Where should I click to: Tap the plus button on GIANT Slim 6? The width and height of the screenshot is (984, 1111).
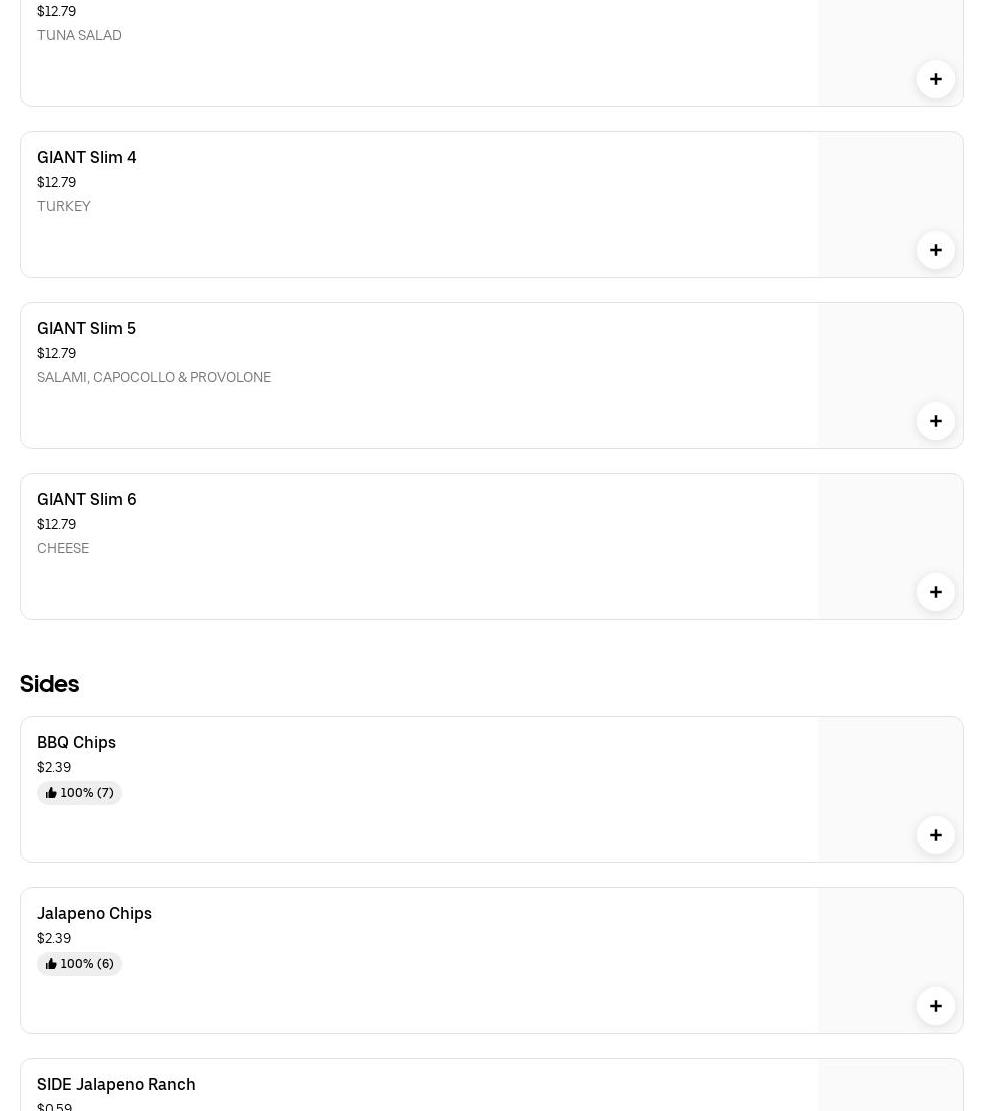click(935, 592)
